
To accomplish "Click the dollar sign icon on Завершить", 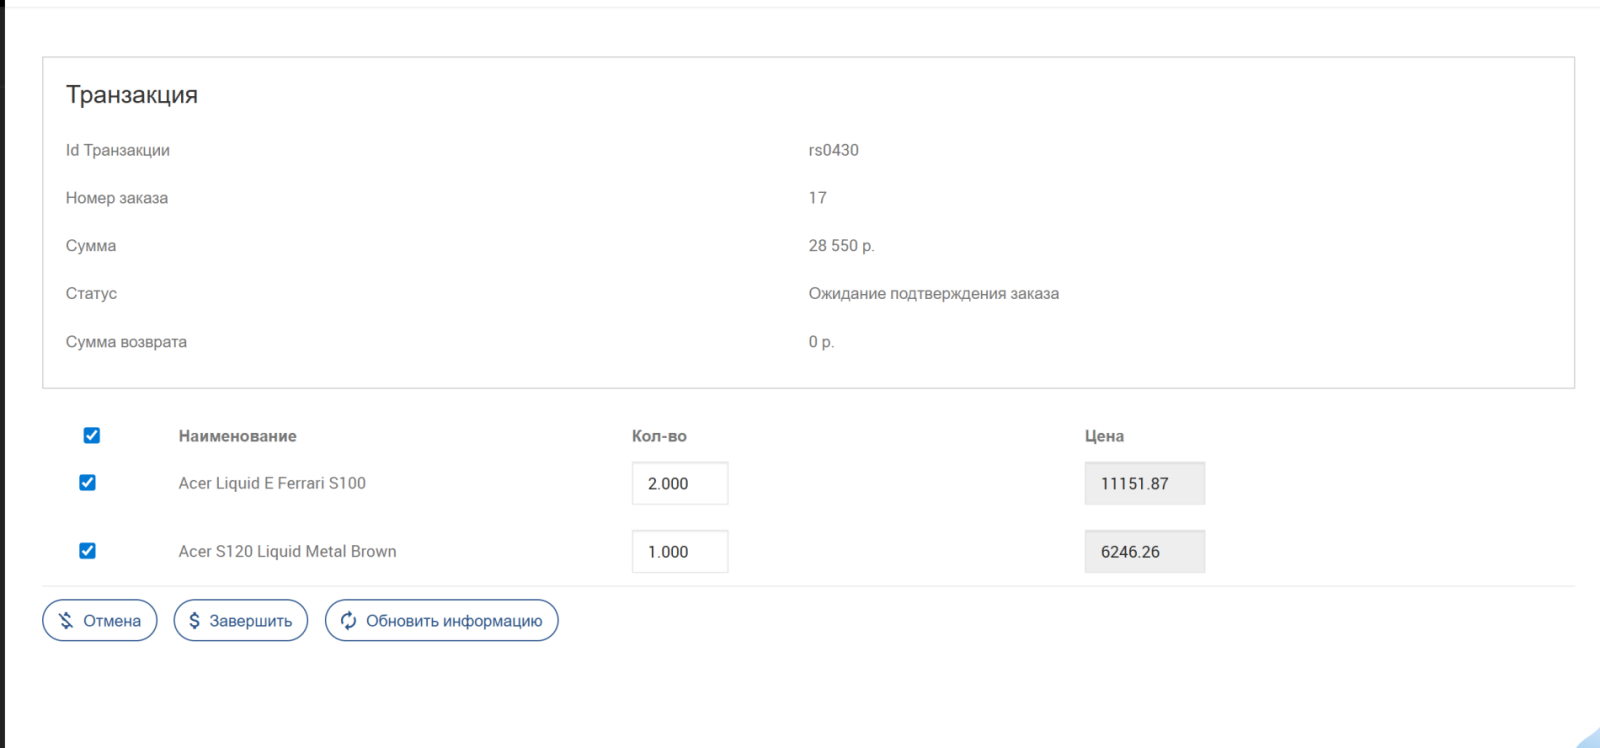I will (x=194, y=620).
